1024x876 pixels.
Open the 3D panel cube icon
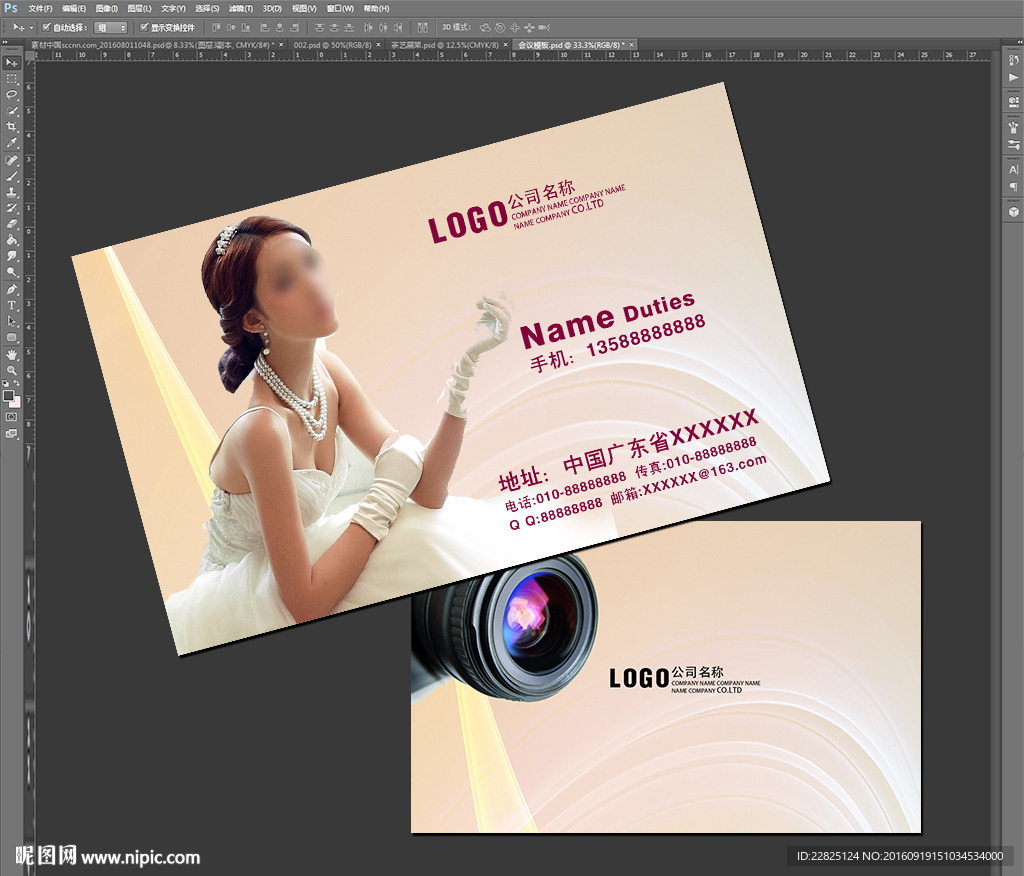1013,212
